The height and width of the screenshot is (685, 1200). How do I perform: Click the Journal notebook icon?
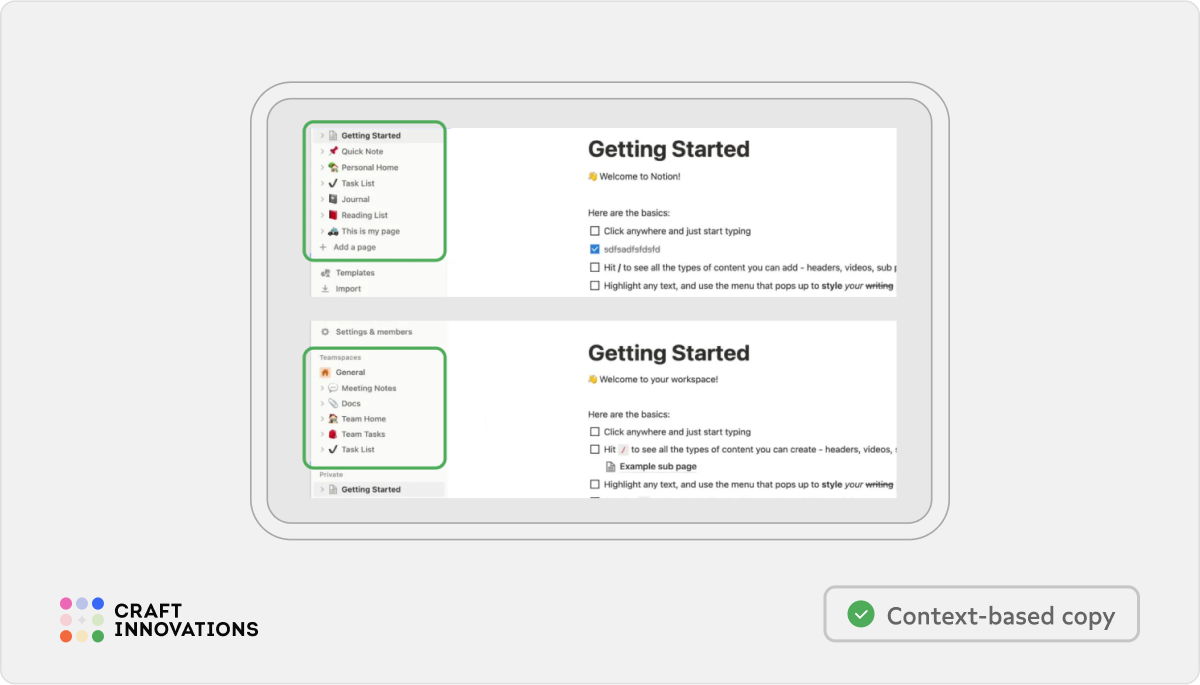pos(333,199)
